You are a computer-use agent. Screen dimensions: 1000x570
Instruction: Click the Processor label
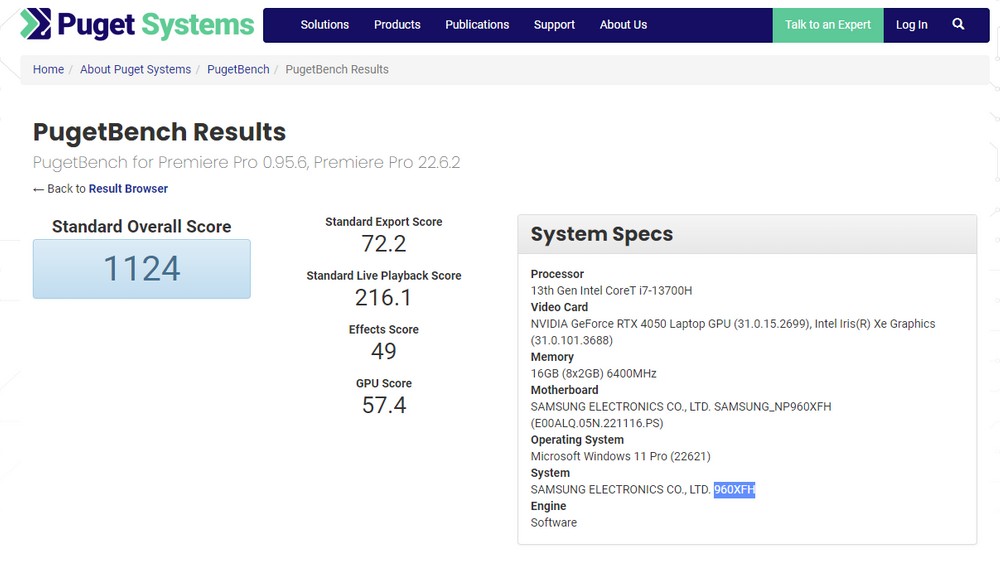[557, 274]
